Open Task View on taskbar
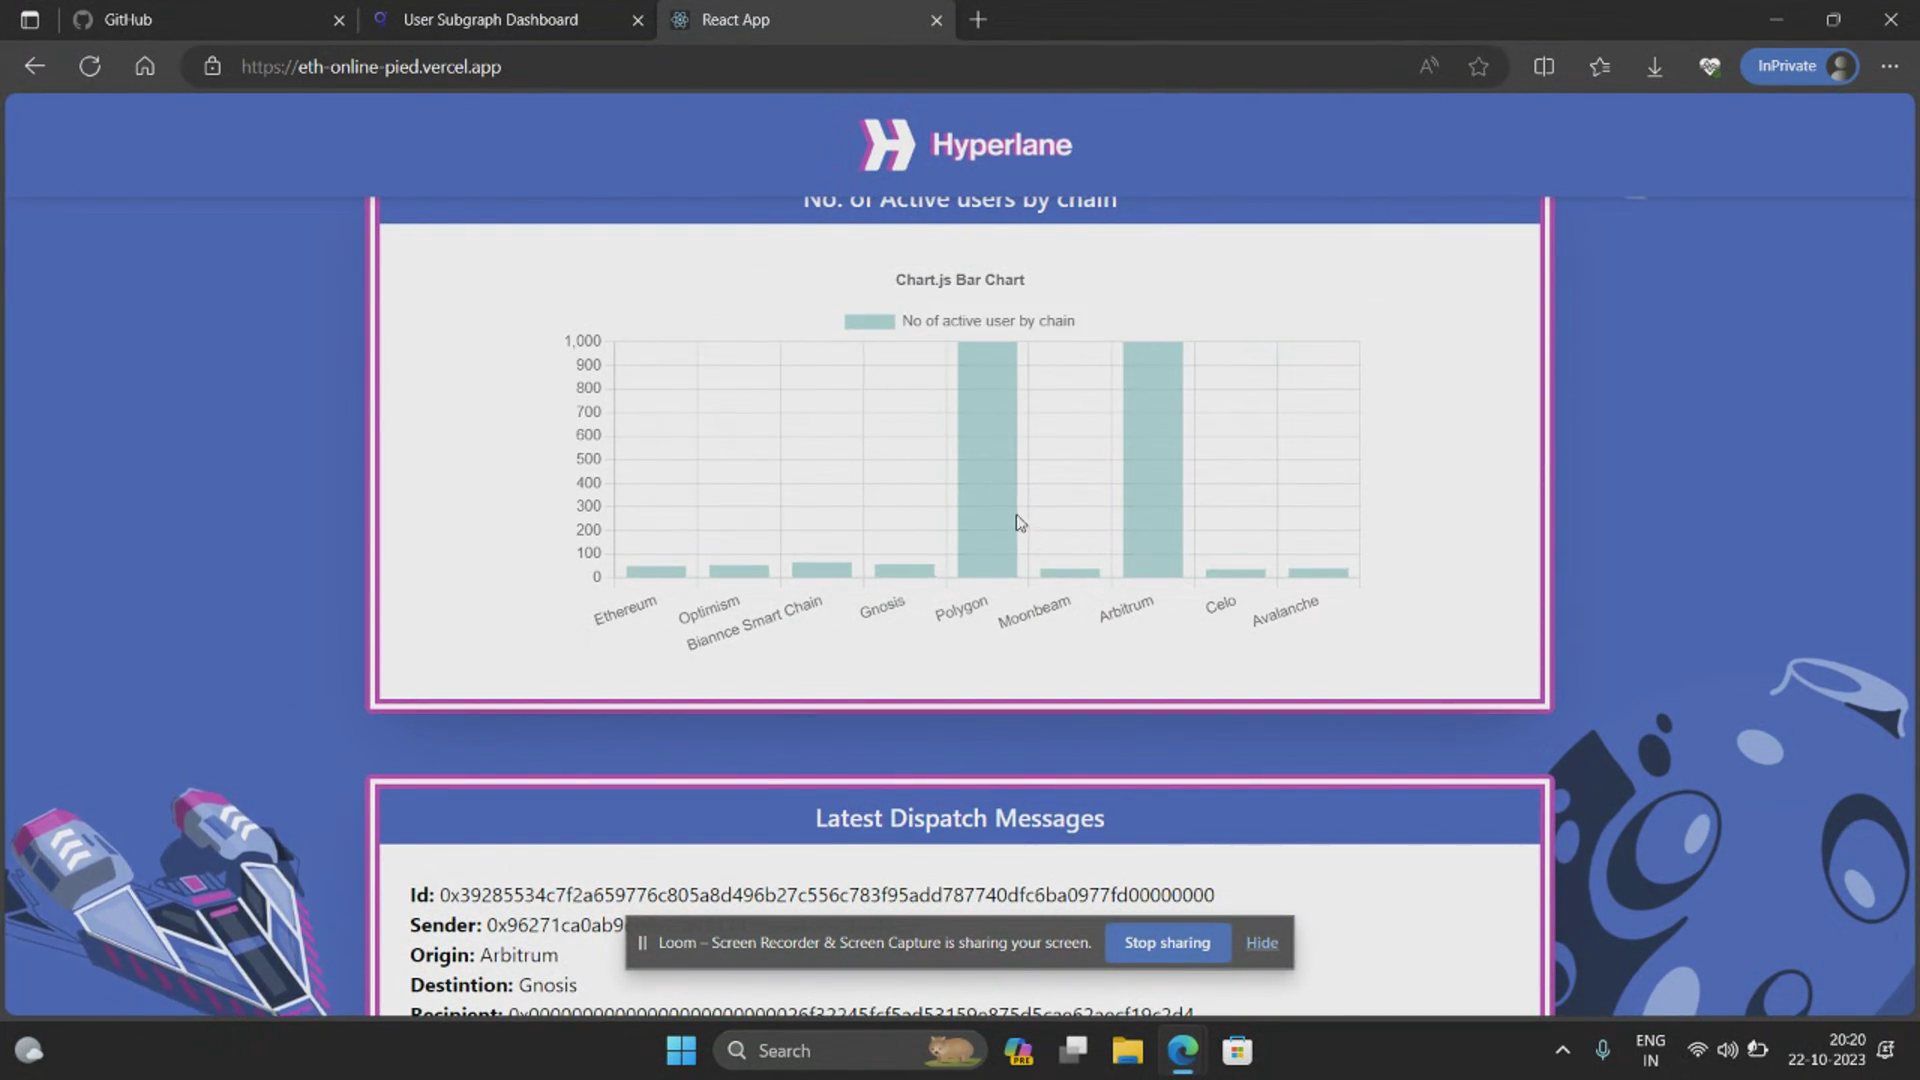The image size is (1920, 1080). (1074, 1050)
